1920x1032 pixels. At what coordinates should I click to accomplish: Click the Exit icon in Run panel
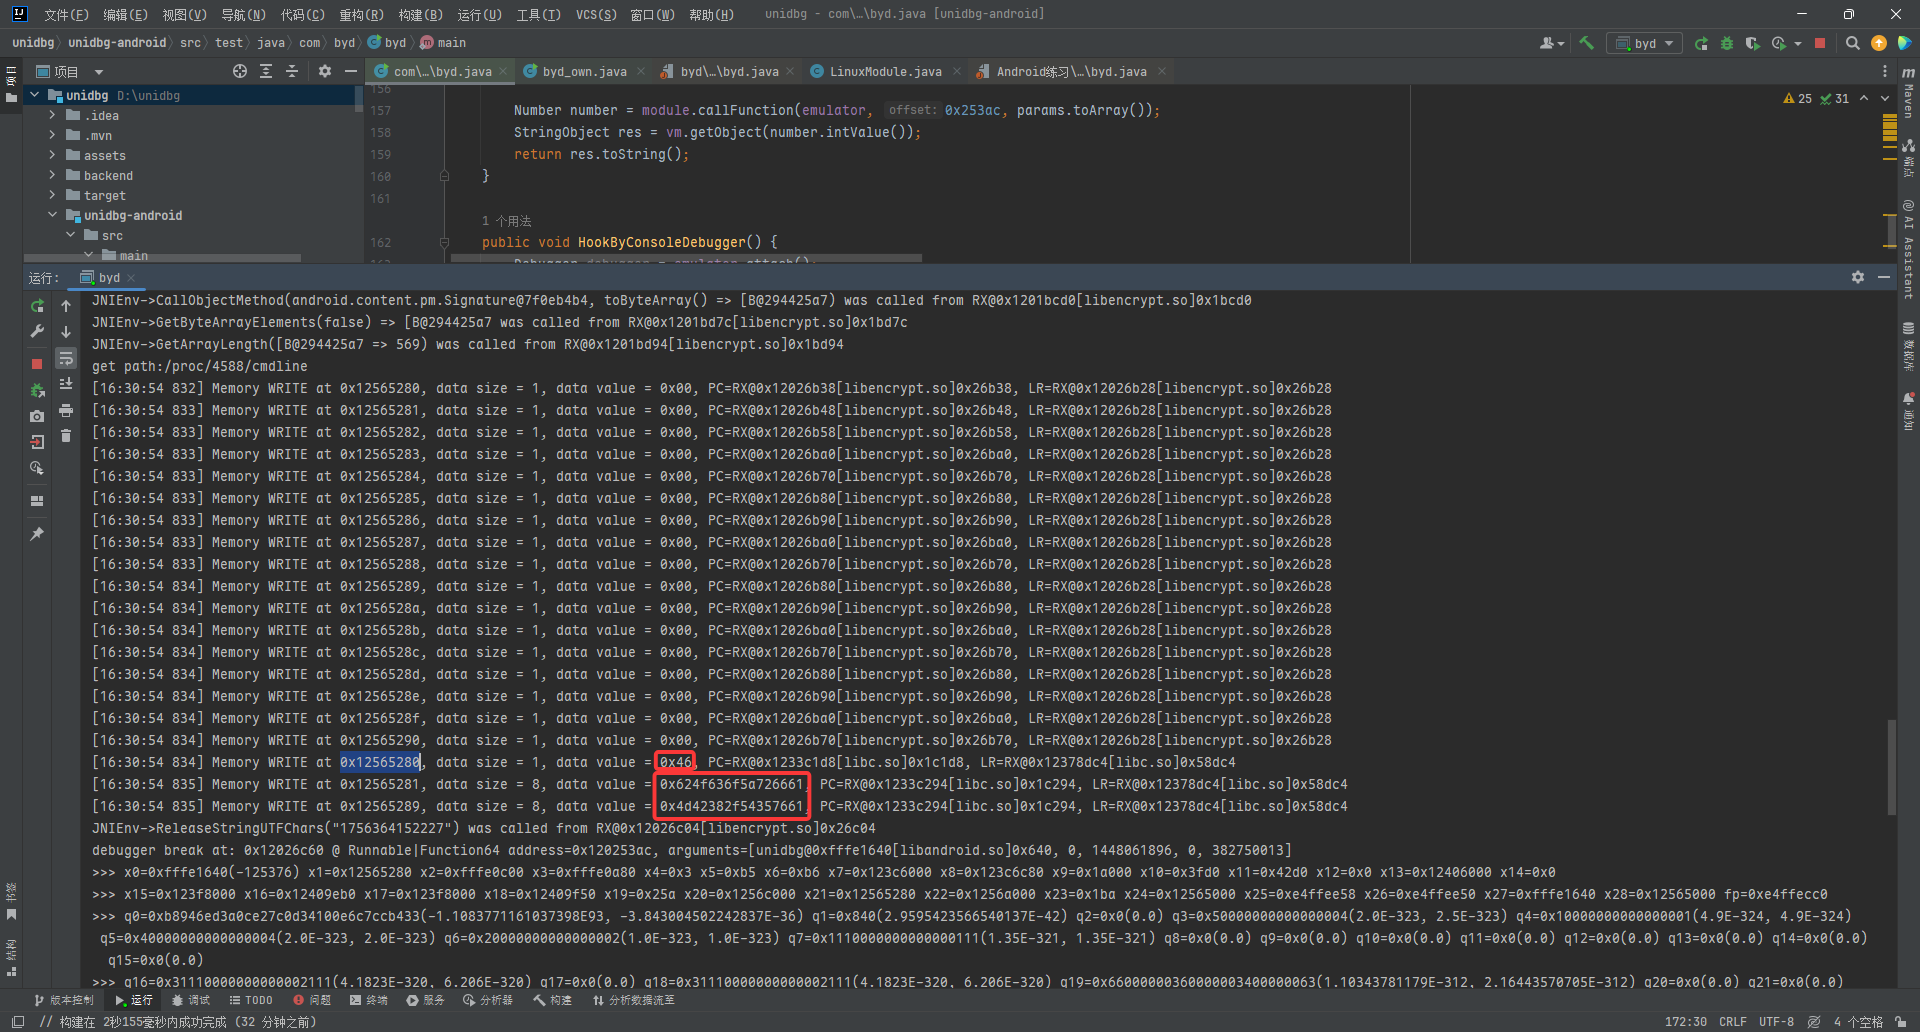(37, 442)
